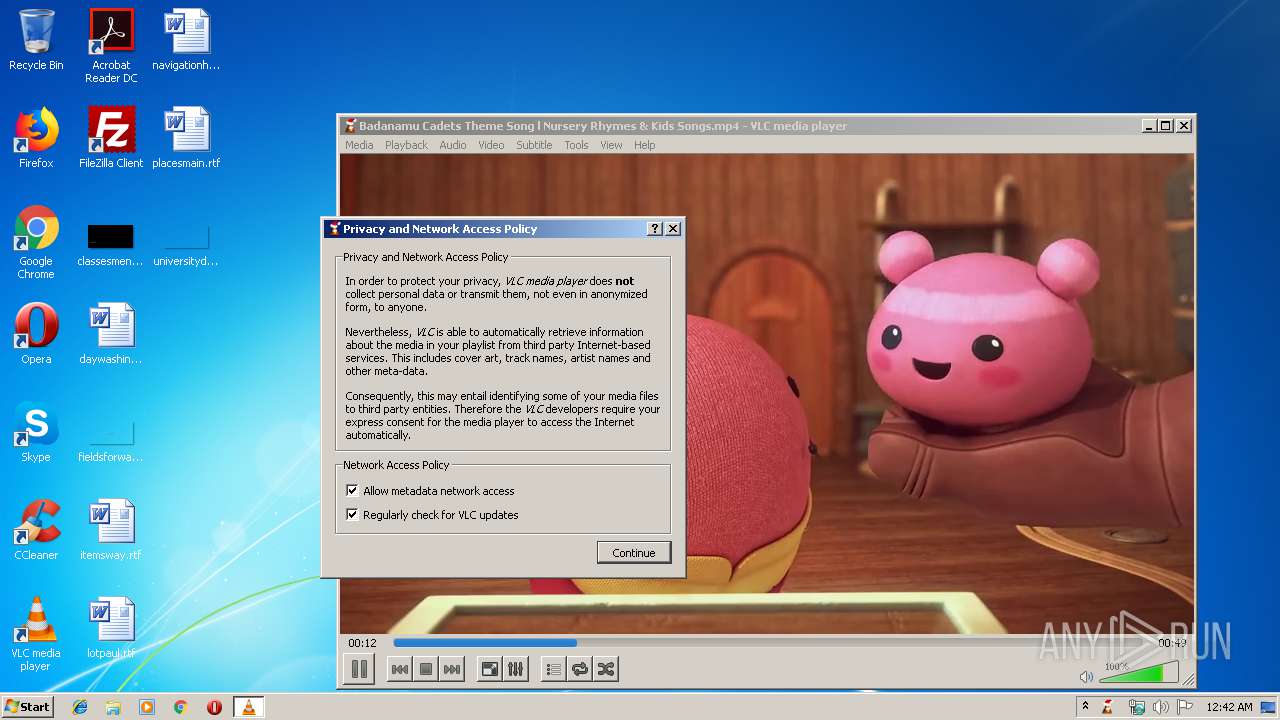Open Windows Media Player from taskbar
The height and width of the screenshot is (720, 1280).
147,707
